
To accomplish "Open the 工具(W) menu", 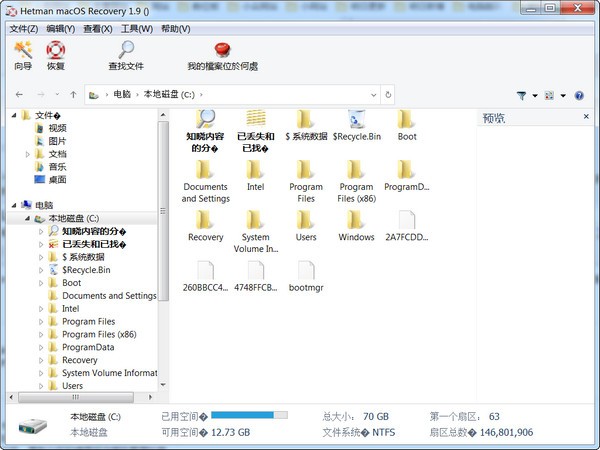I will [x=137, y=29].
